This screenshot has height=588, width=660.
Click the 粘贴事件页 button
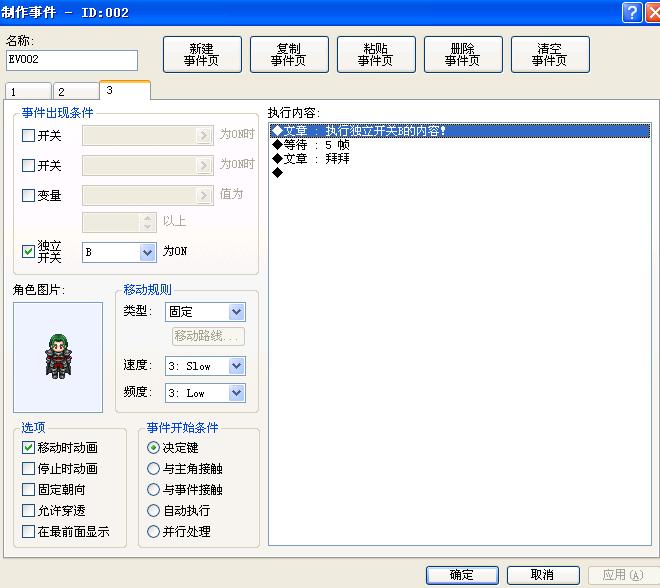(x=376, y=54)
